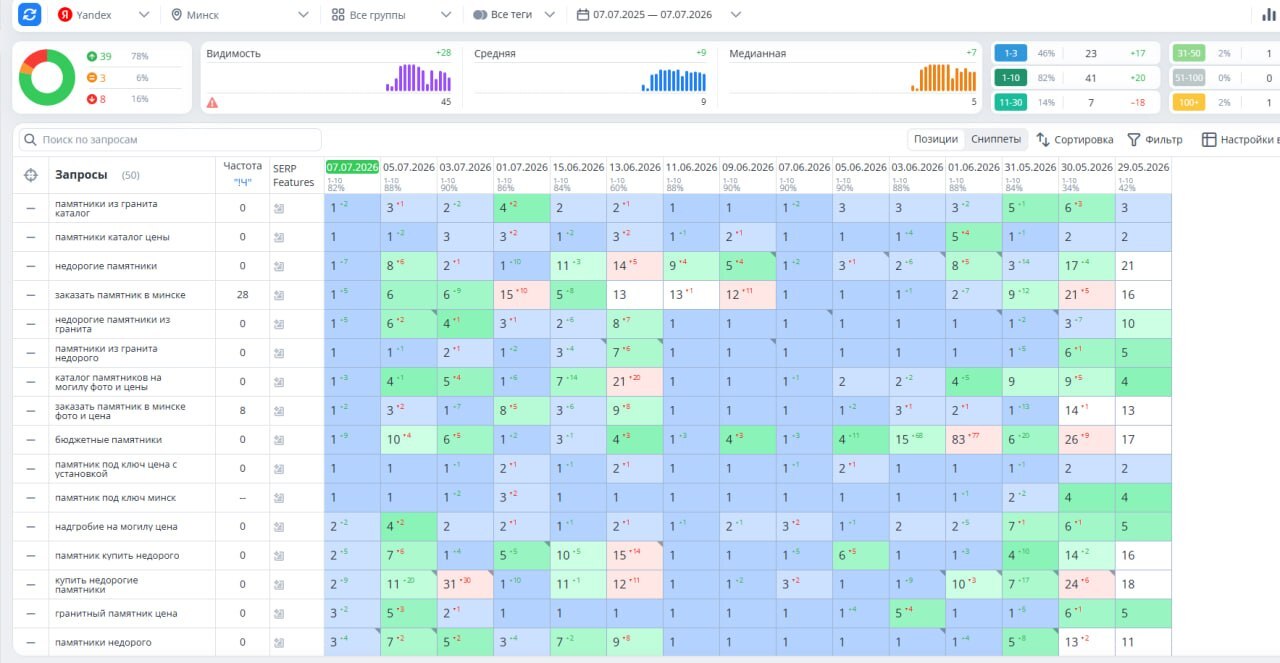Open SERP features icon for «заказать памятник в минске»
1280x663 pixels.
[278, 295]
